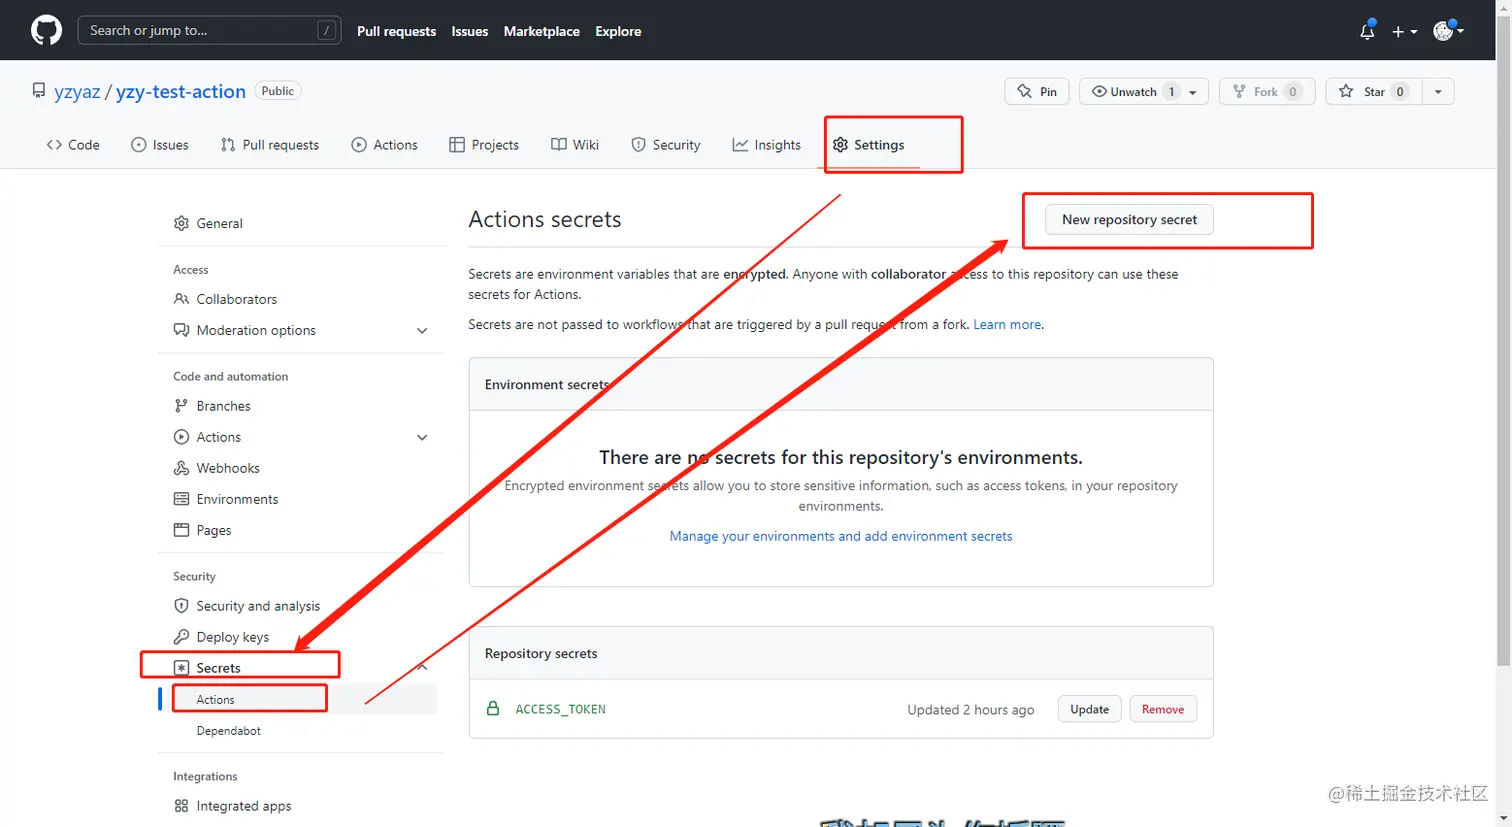Switch to the Actions tab
Viewport: 1512px width, 827px height.
(385, 145)
